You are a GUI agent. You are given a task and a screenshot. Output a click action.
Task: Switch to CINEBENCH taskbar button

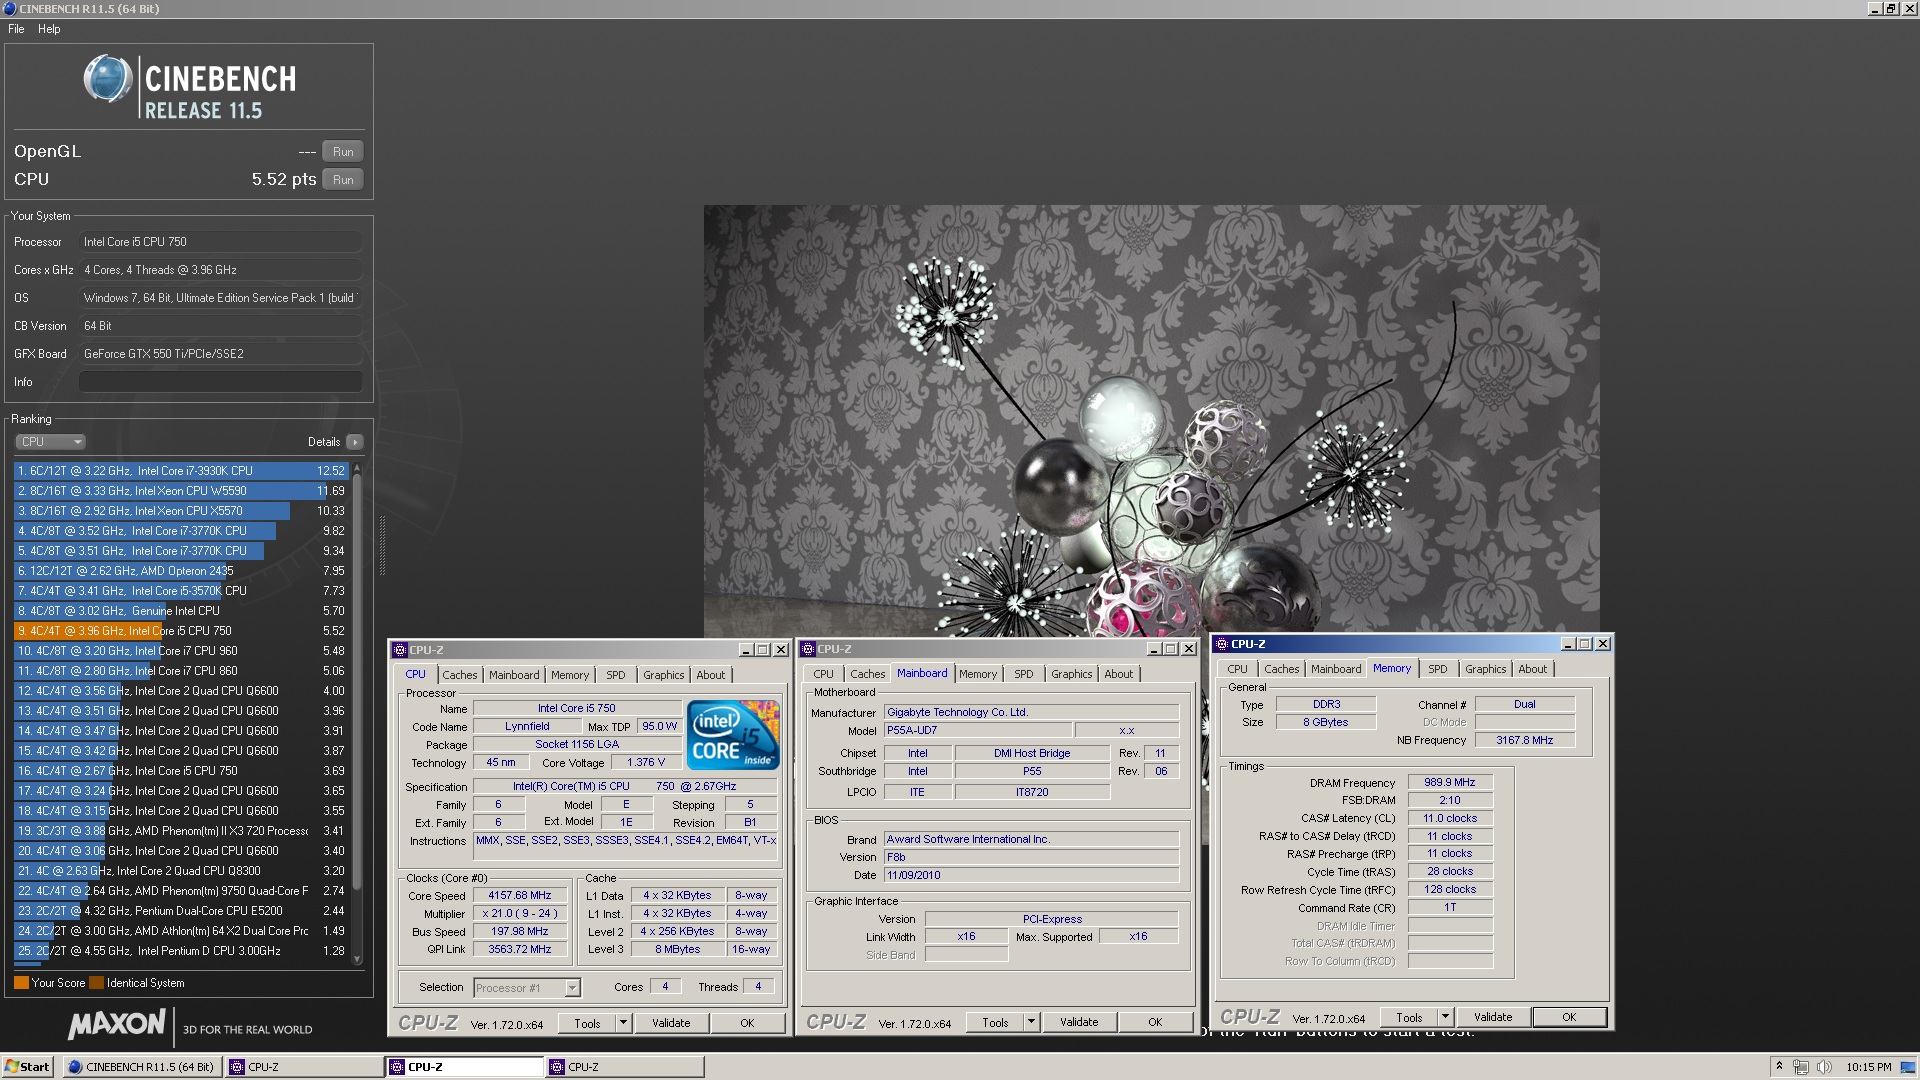point(141,1067)
